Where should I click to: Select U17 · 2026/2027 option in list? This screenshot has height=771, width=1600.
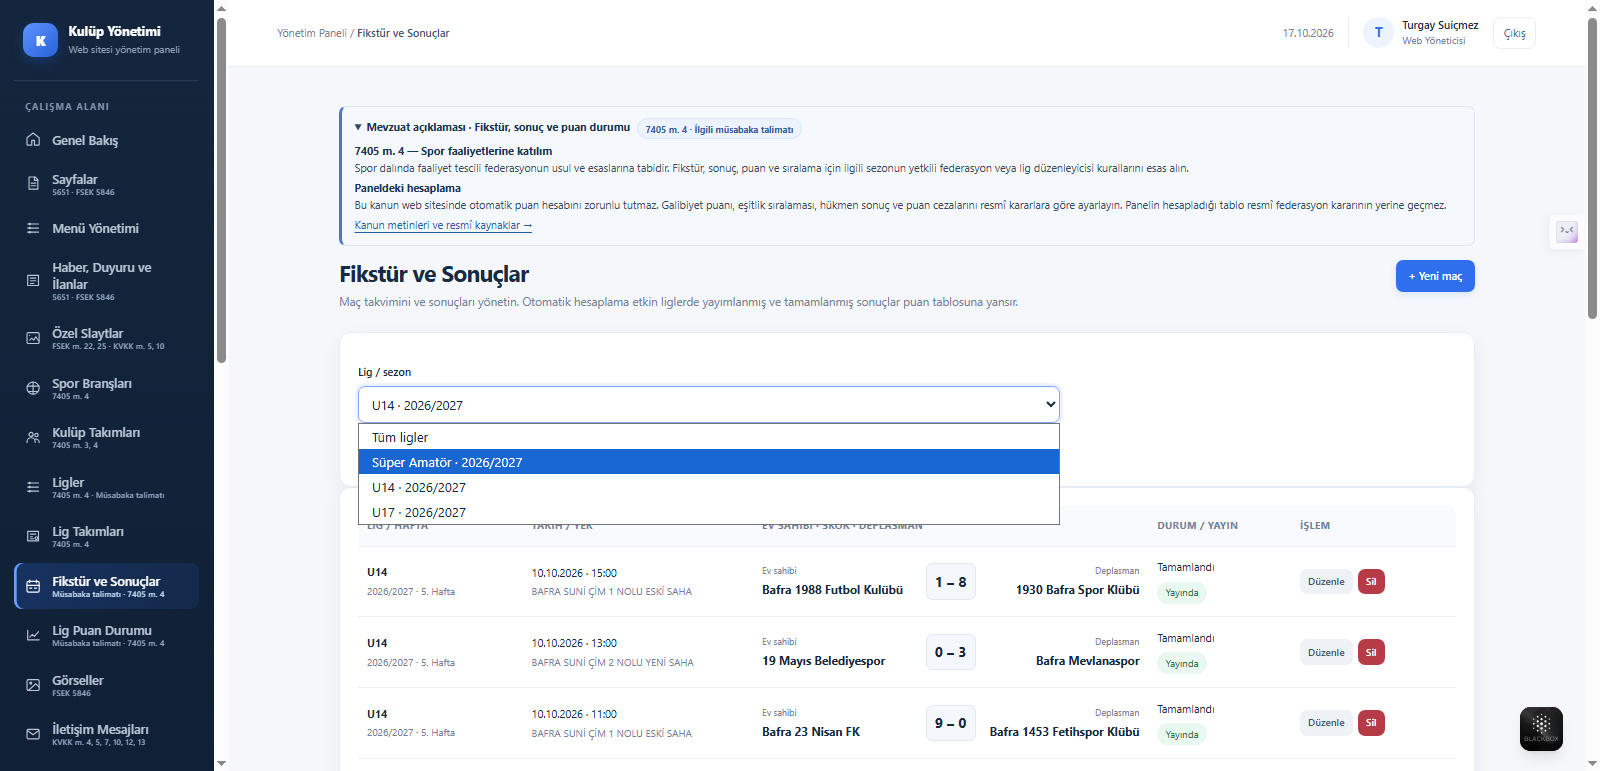tap(708, 512)
